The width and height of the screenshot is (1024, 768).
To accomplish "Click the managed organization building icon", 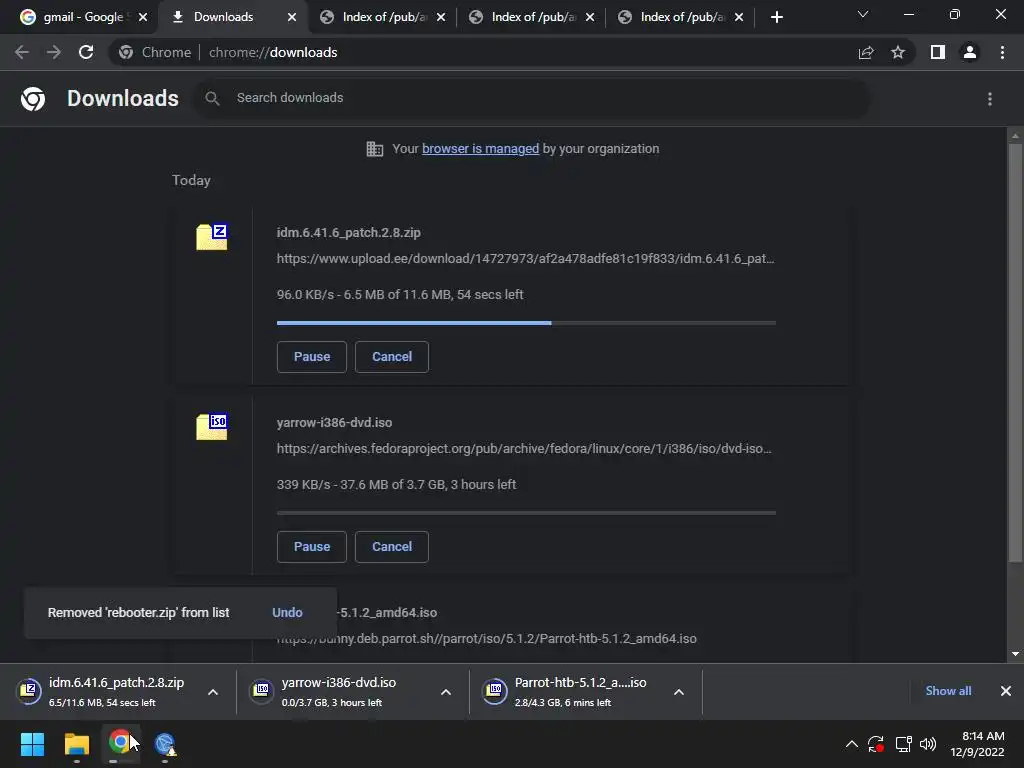I will point(375,149).
